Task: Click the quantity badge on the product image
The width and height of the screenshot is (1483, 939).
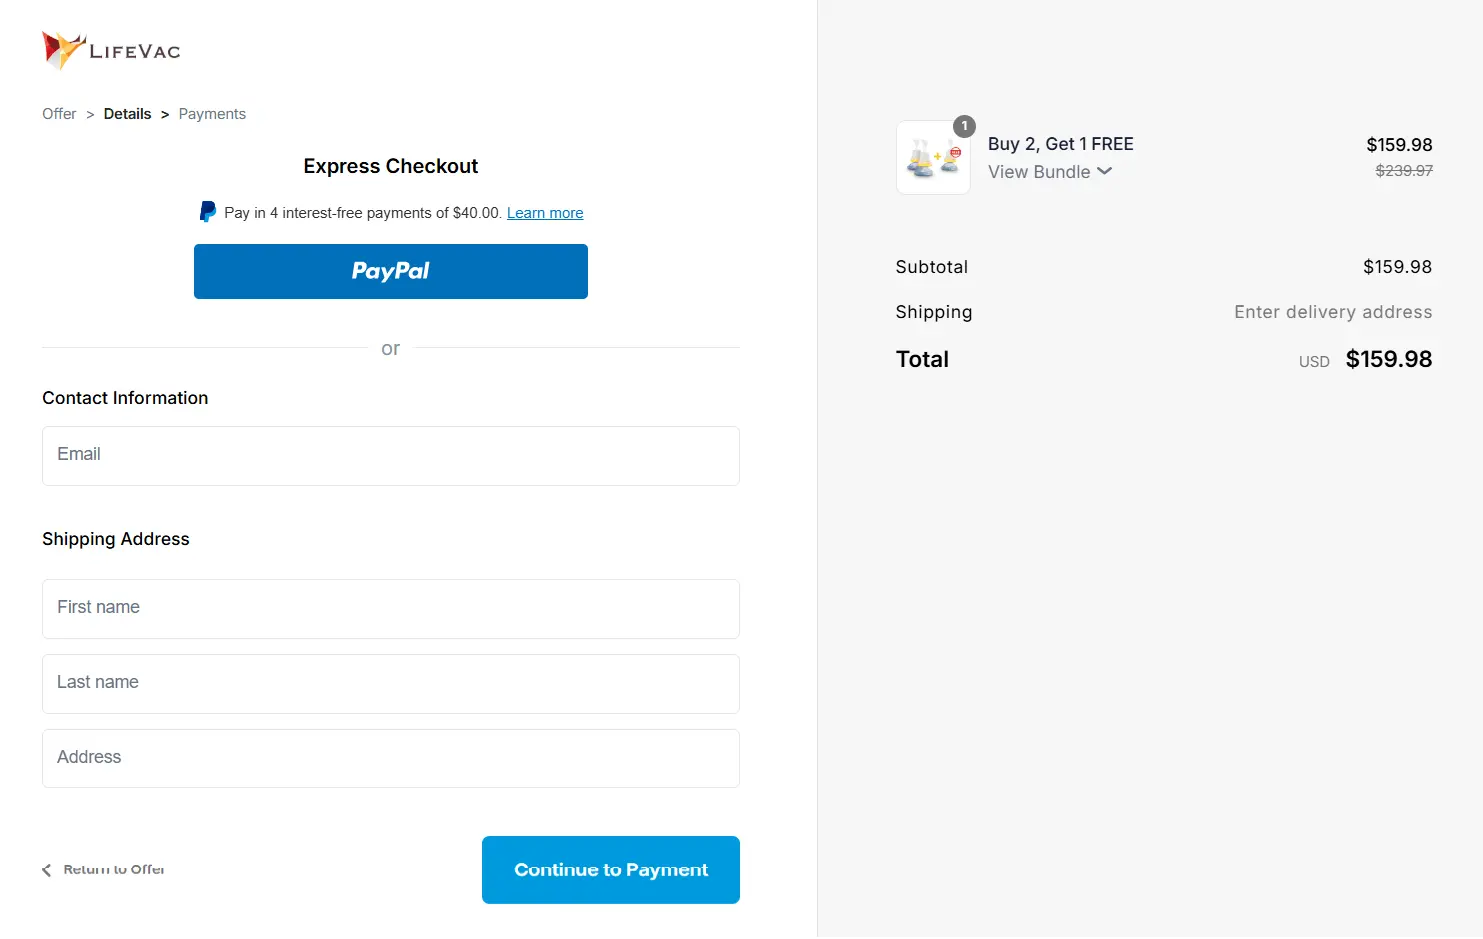Action: (963, 127)
